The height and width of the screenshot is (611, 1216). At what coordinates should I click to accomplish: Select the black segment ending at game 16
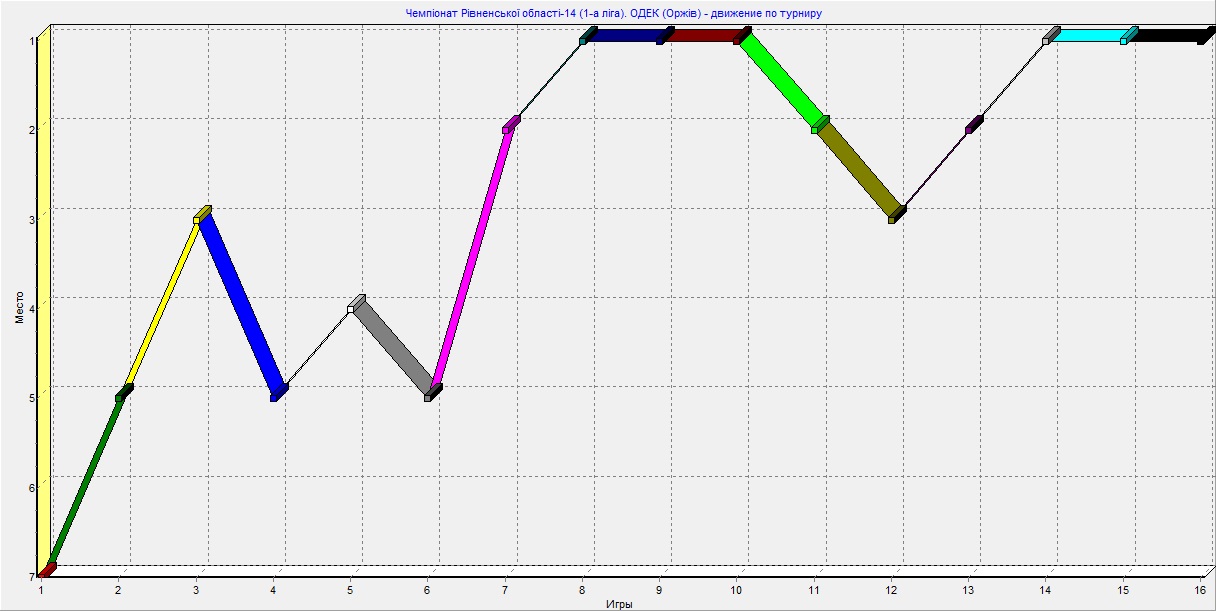[1166, 36]
